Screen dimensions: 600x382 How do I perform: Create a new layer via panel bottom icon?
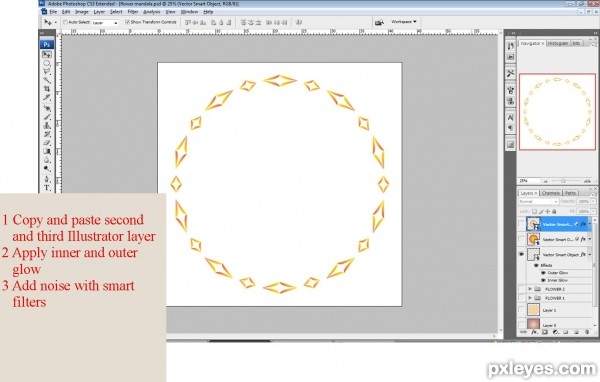tap(576, 332)
